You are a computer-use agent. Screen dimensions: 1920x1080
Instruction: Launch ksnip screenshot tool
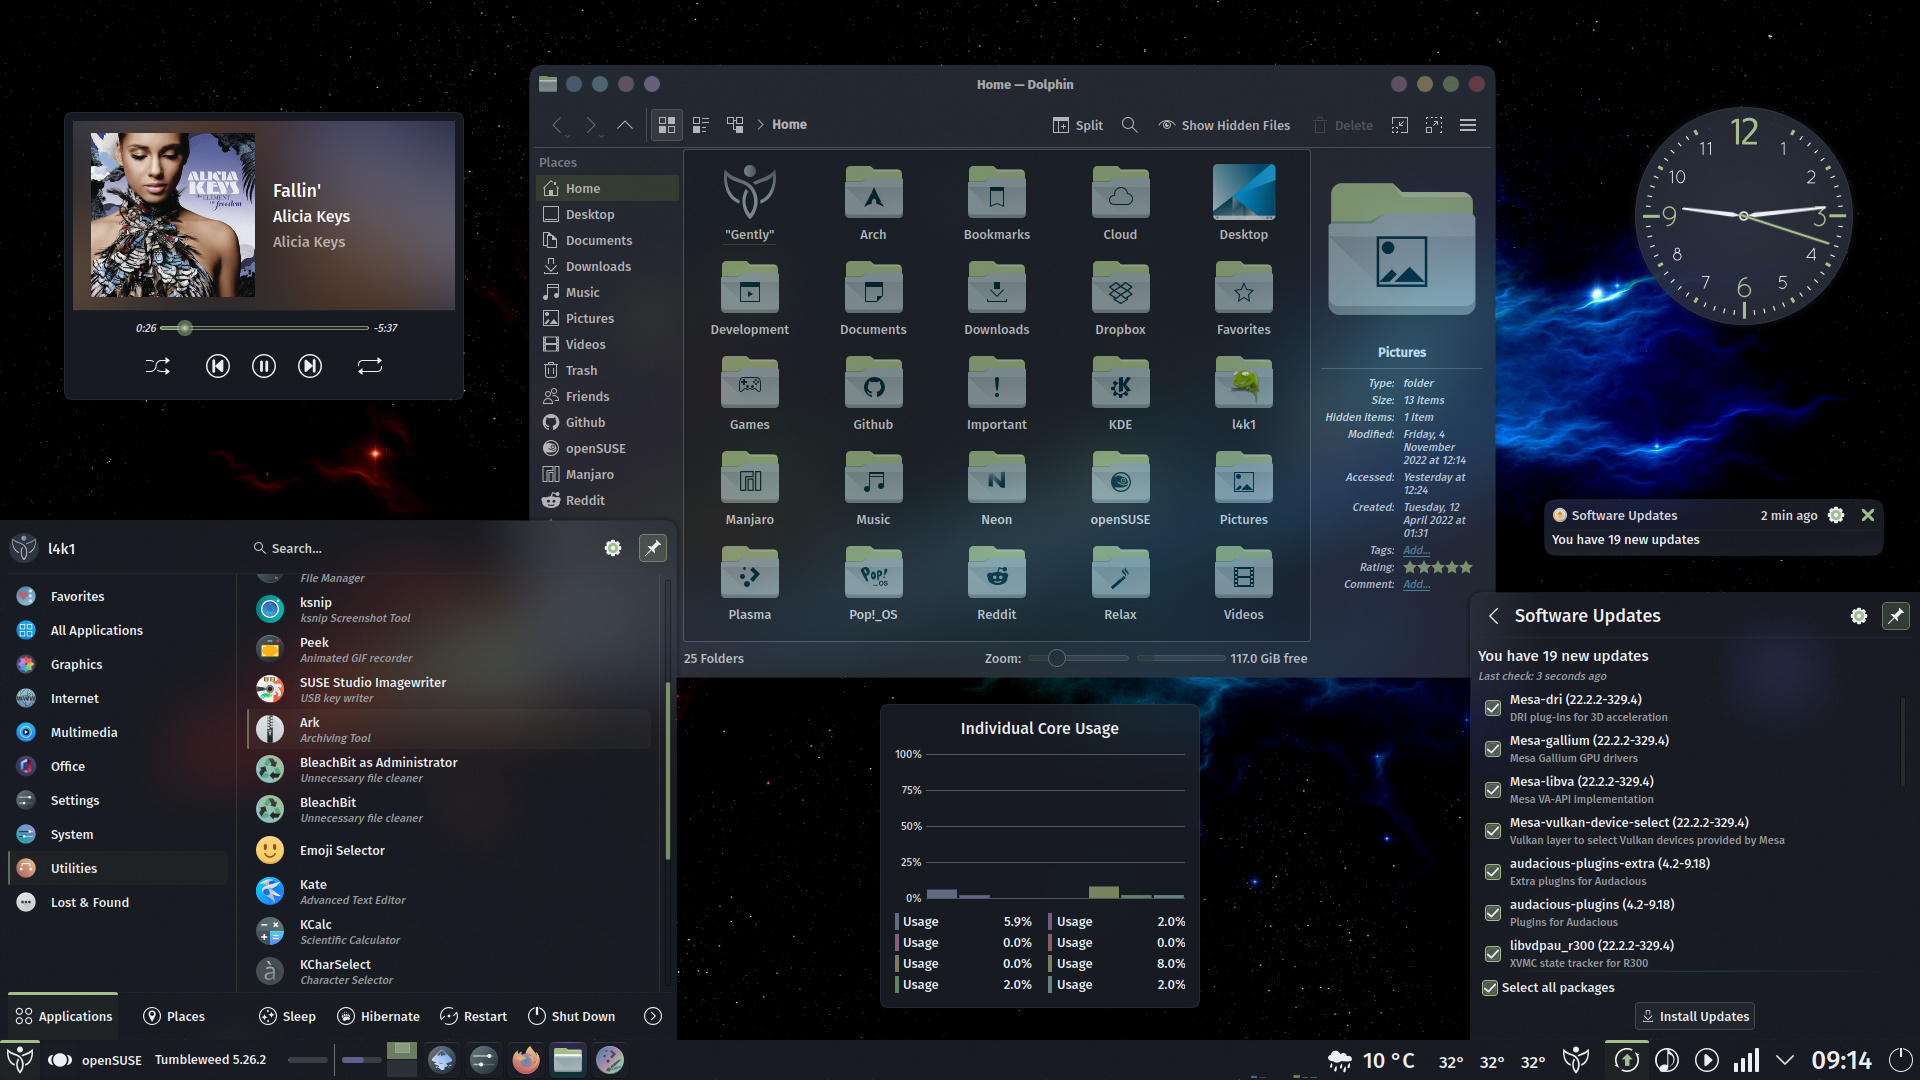(450, 609)
